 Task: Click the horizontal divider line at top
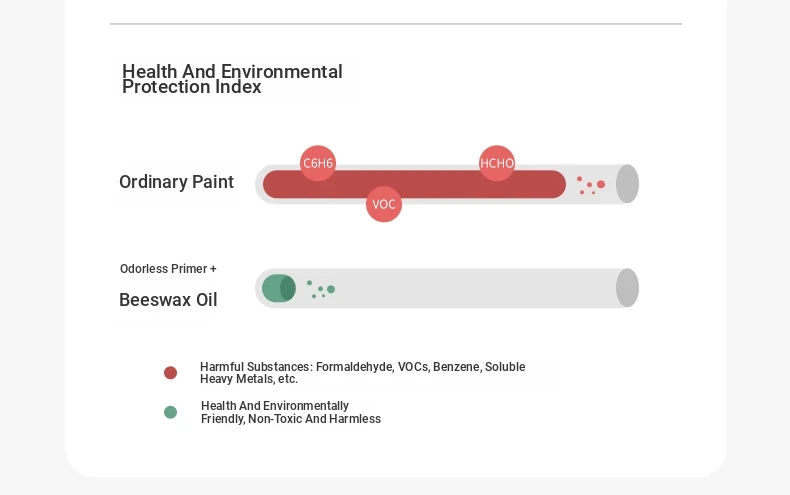pyautogui.click(x=396, y=24)
